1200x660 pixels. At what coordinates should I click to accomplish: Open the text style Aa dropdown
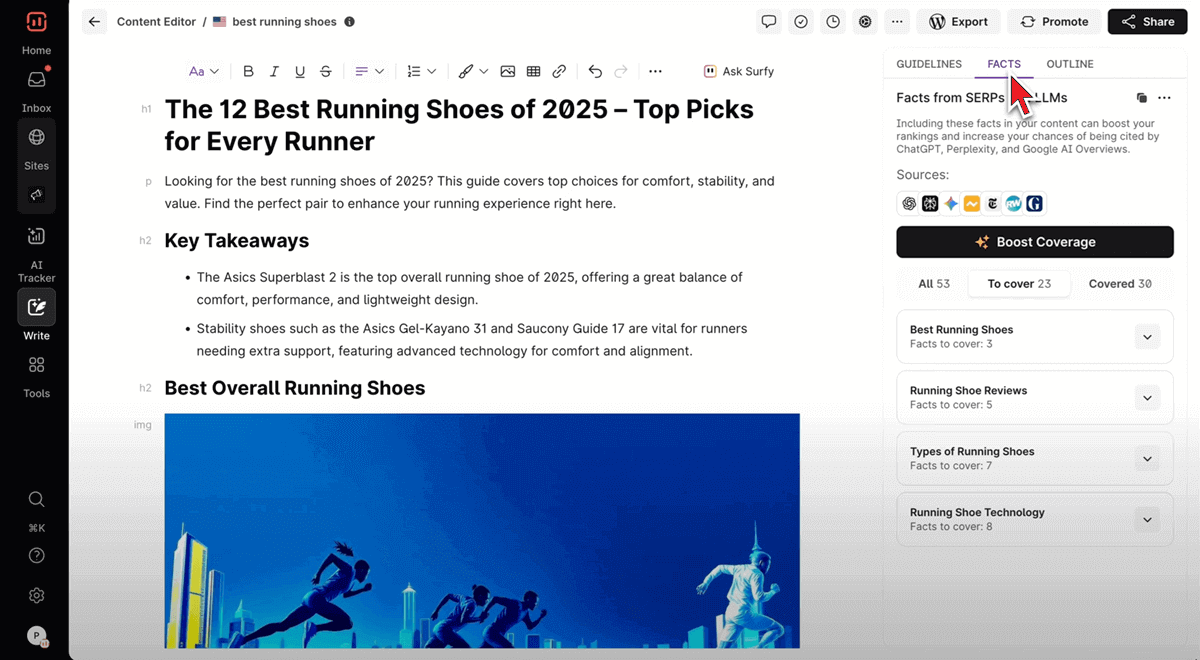pos(204,71)
